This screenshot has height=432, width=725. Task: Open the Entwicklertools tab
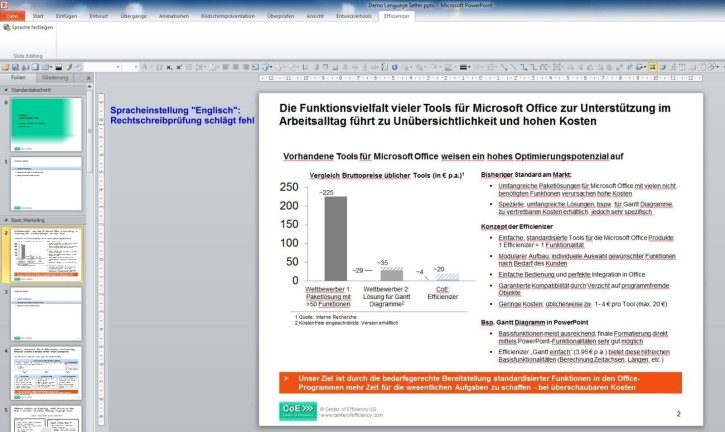[x=354, y=16]
